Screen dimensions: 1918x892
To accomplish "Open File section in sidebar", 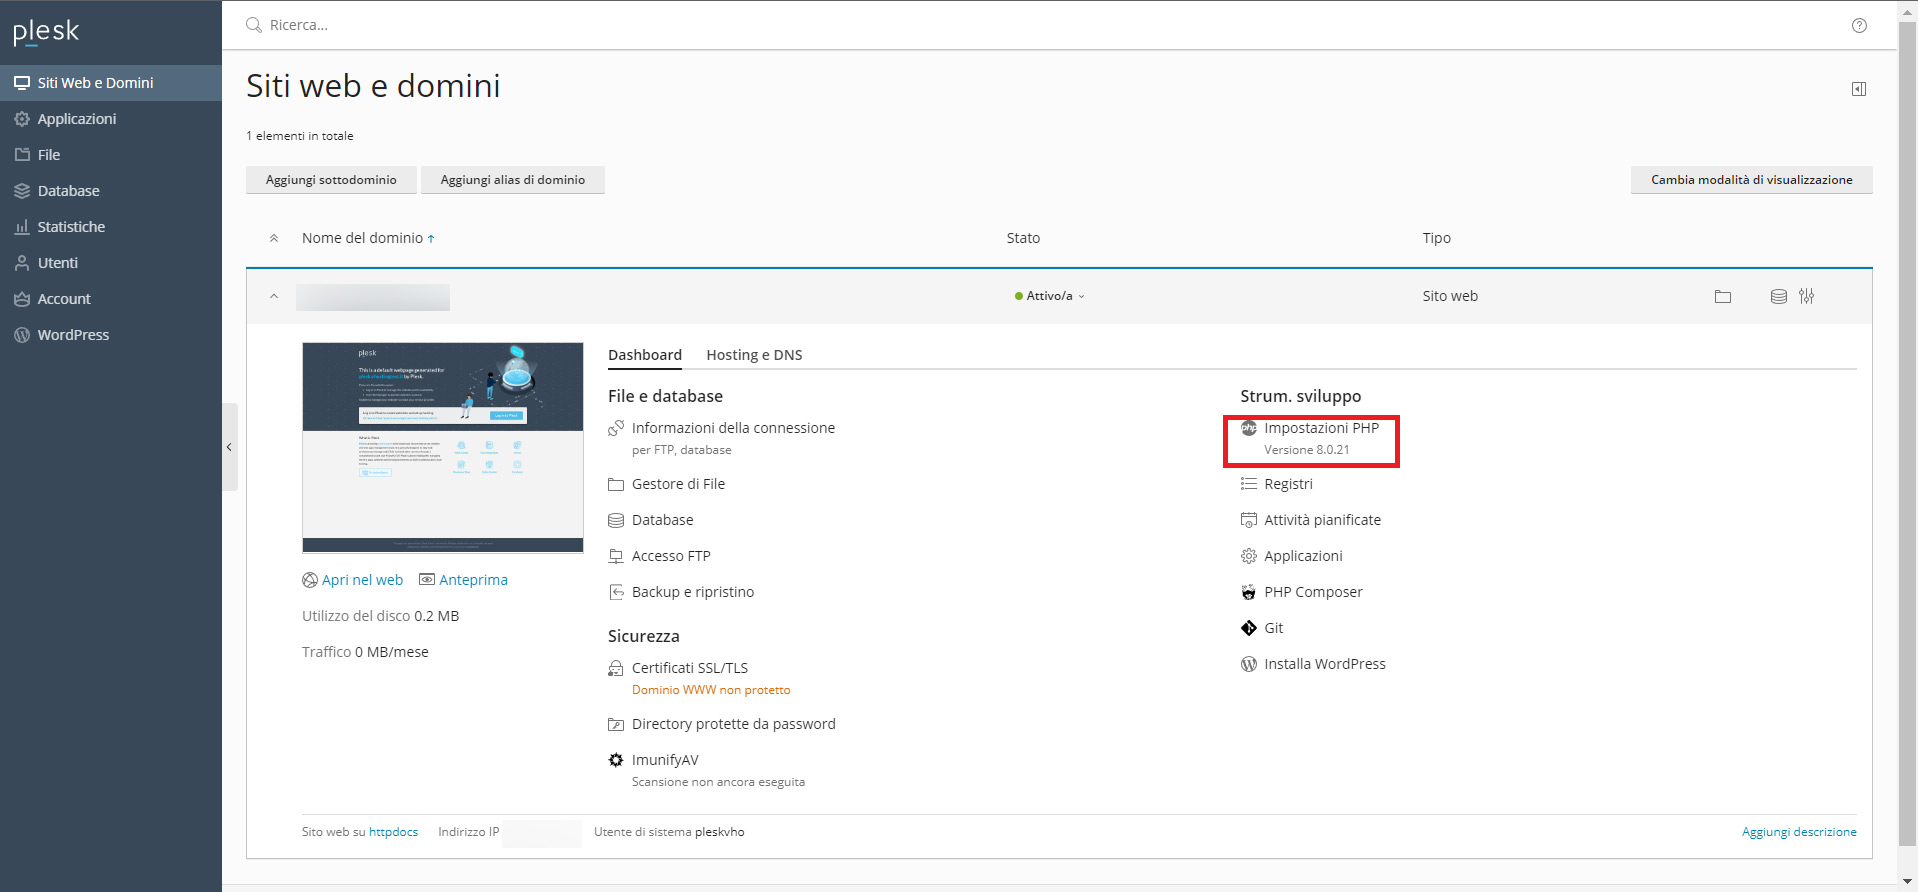I will (110, 155).
